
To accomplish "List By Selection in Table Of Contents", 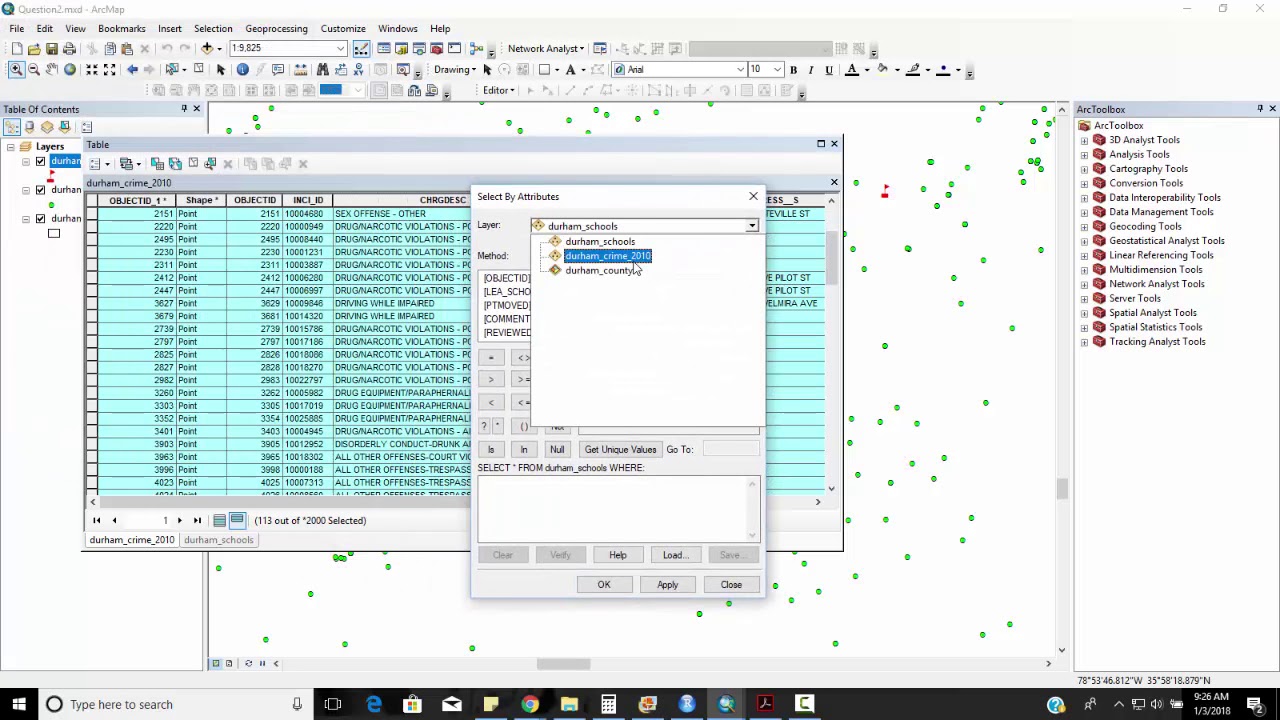I will point(66,127).
